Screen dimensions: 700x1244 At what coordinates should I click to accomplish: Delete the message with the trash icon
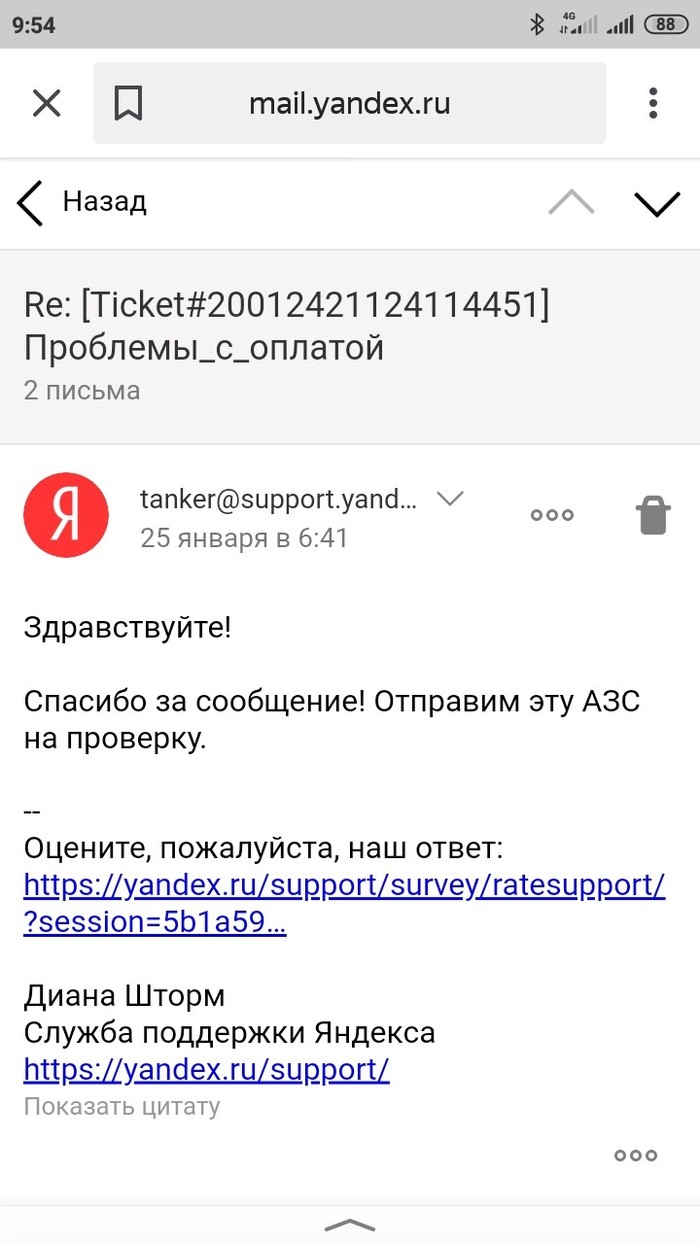point(652,515)
